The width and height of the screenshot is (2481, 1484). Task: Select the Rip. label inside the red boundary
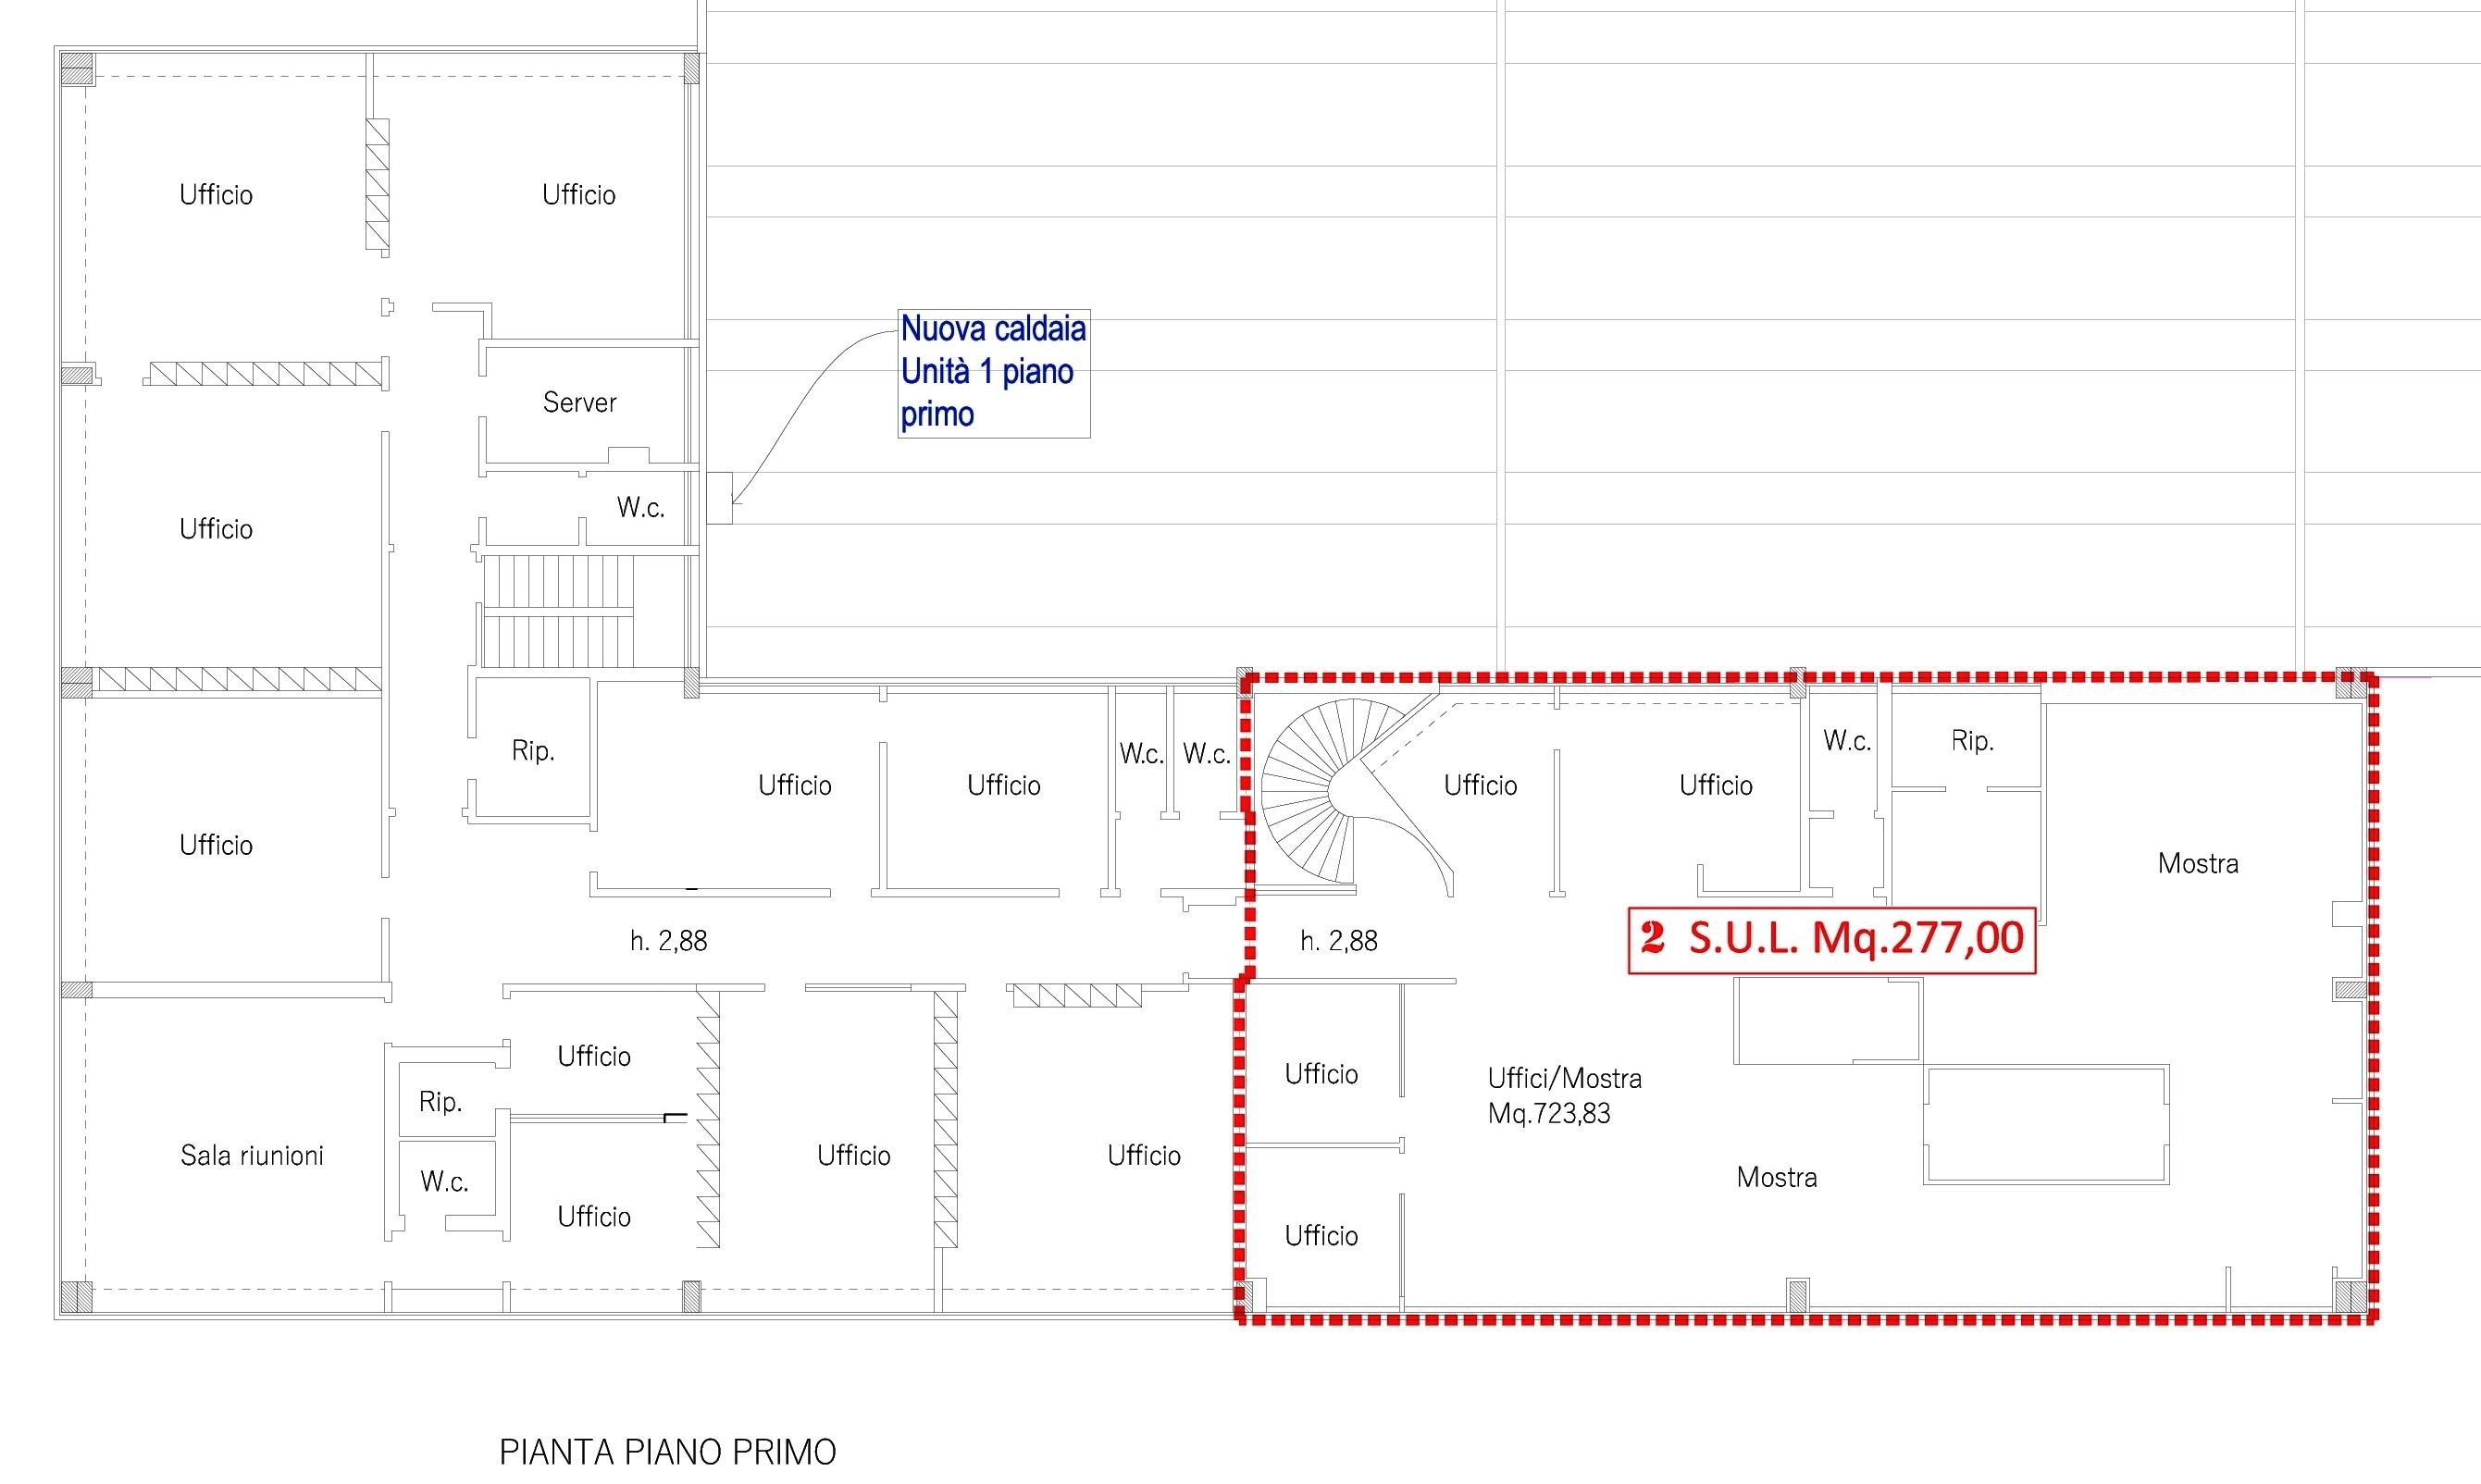point(1971,740)
